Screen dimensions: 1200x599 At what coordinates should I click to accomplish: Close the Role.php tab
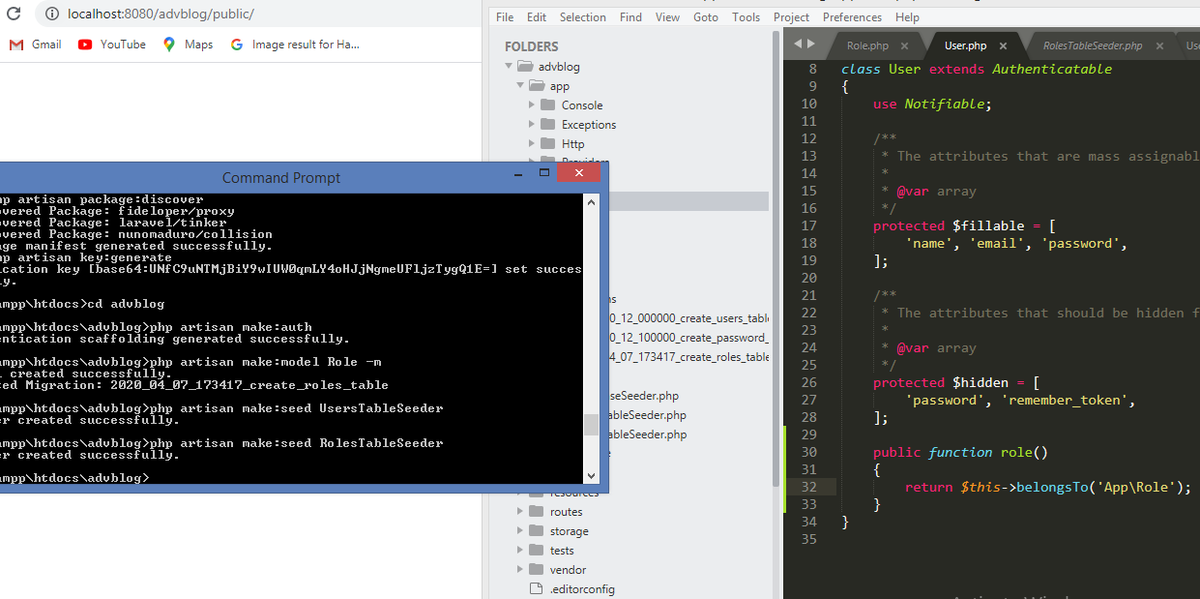[904, 46]
